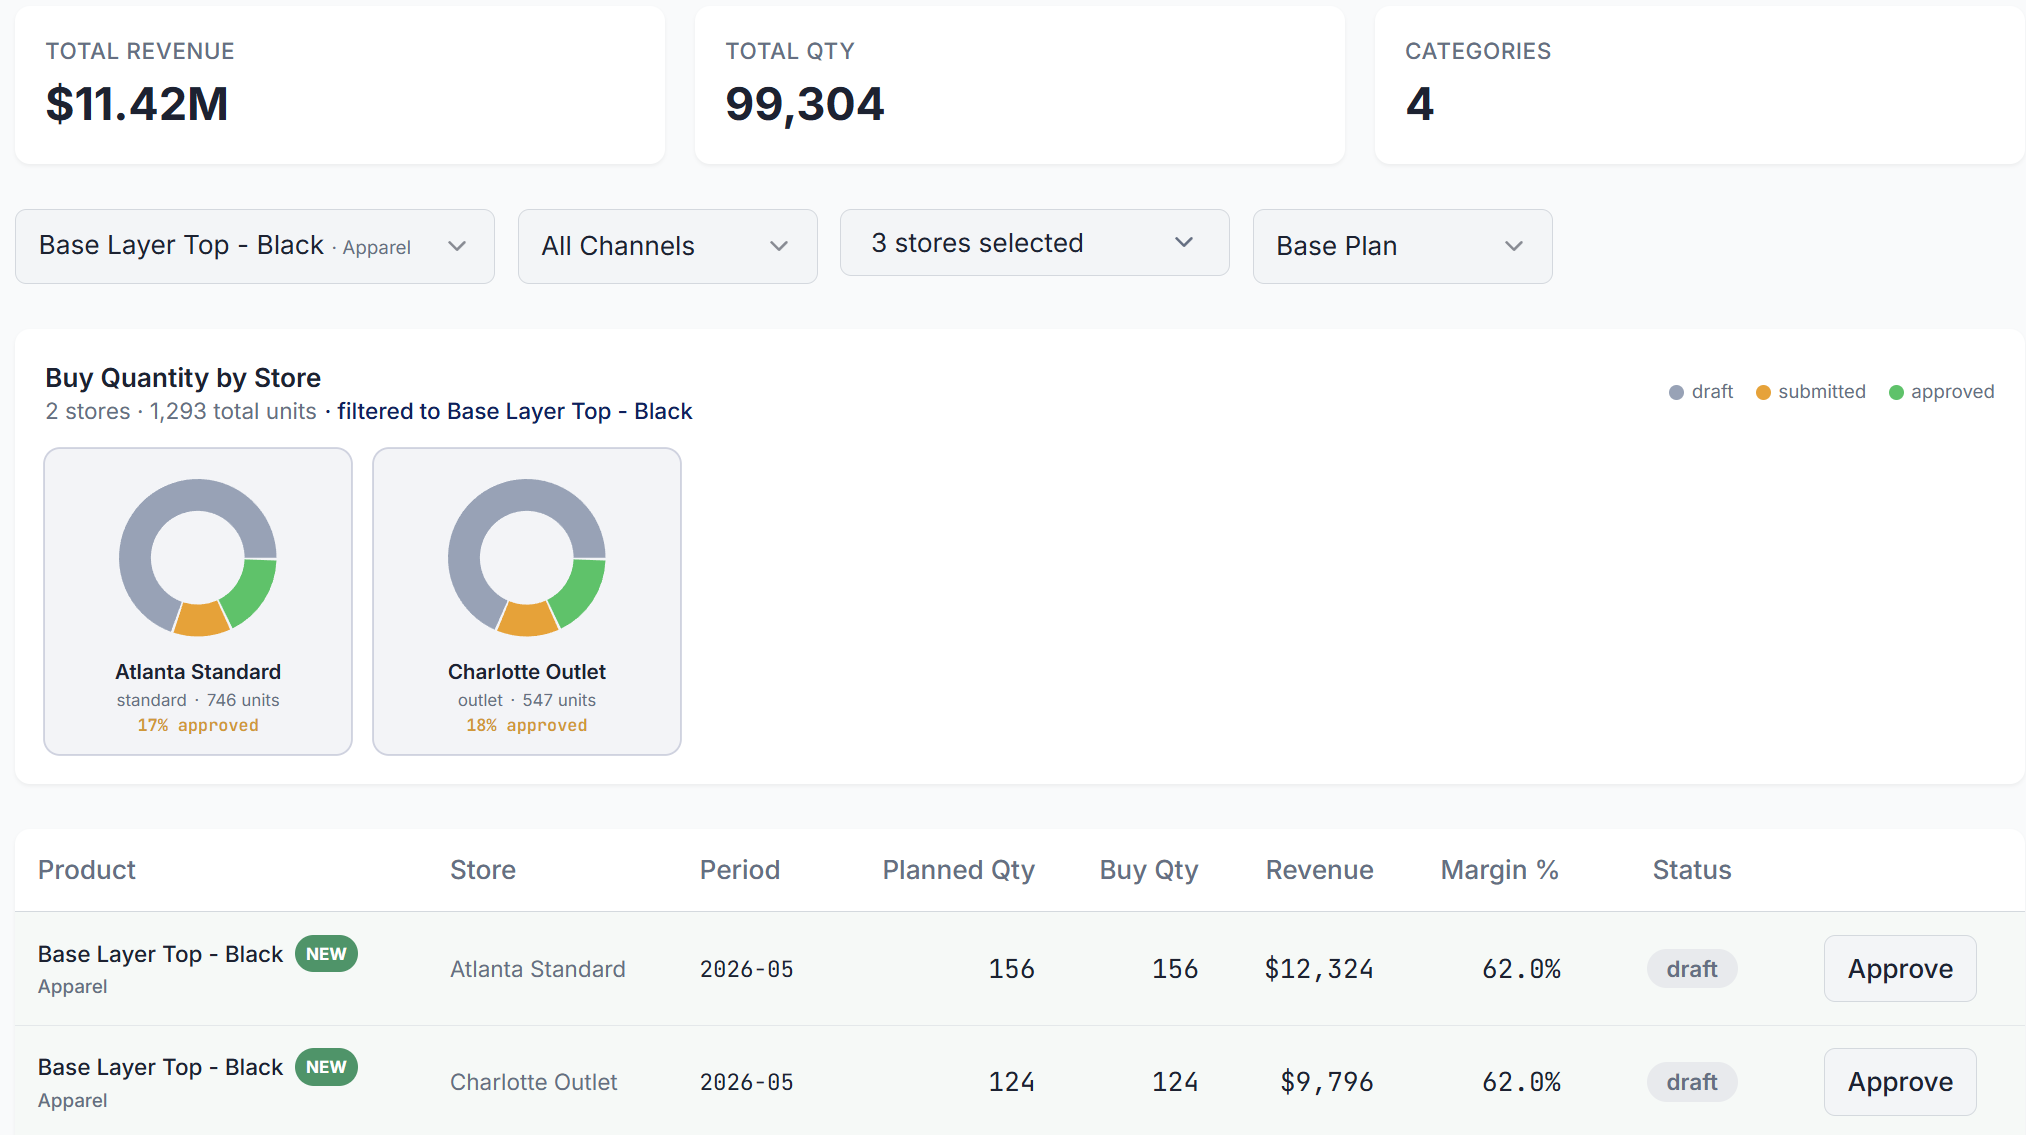Approve the Charlotte Outlet row
2026x1135 pixels.
[1899, 1081]
